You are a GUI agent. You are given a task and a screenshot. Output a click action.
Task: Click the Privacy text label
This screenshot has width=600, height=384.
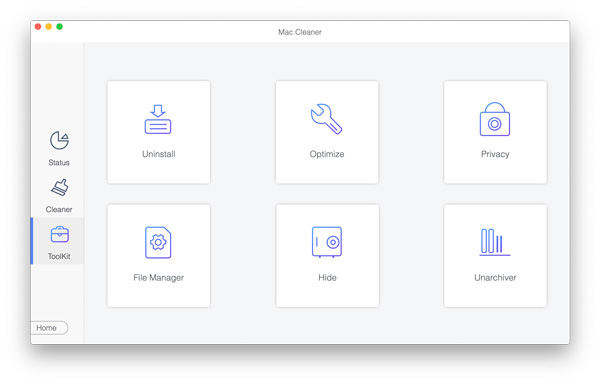pyautogui.click(x=495, y=154)
